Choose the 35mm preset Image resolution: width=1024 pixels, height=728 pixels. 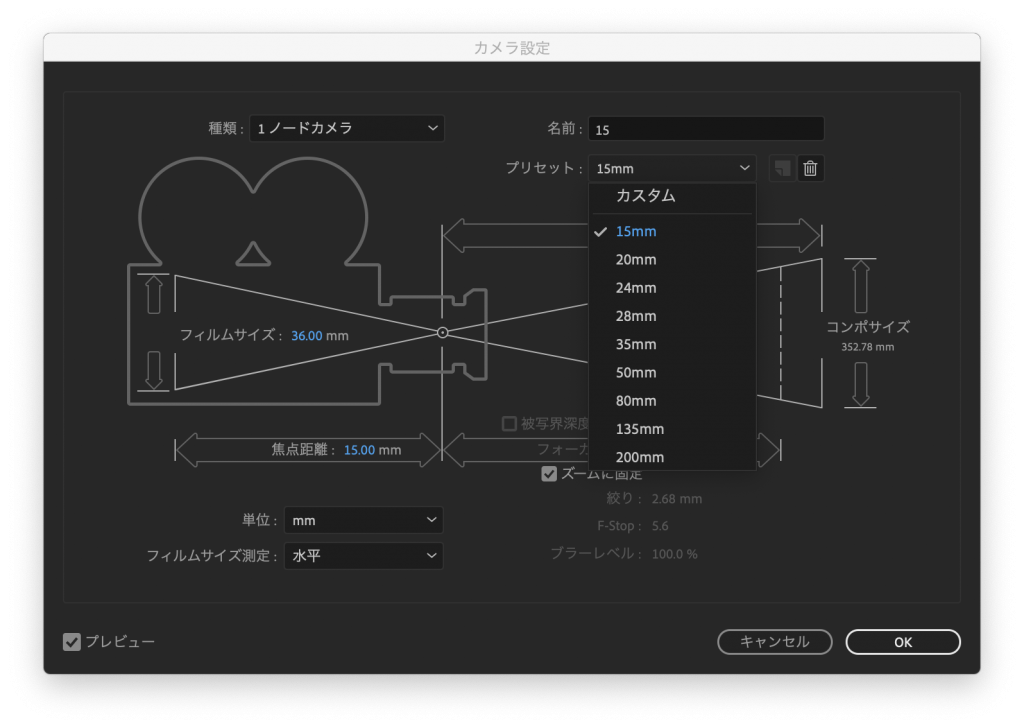pyautogui.click(x=672, y=344)
